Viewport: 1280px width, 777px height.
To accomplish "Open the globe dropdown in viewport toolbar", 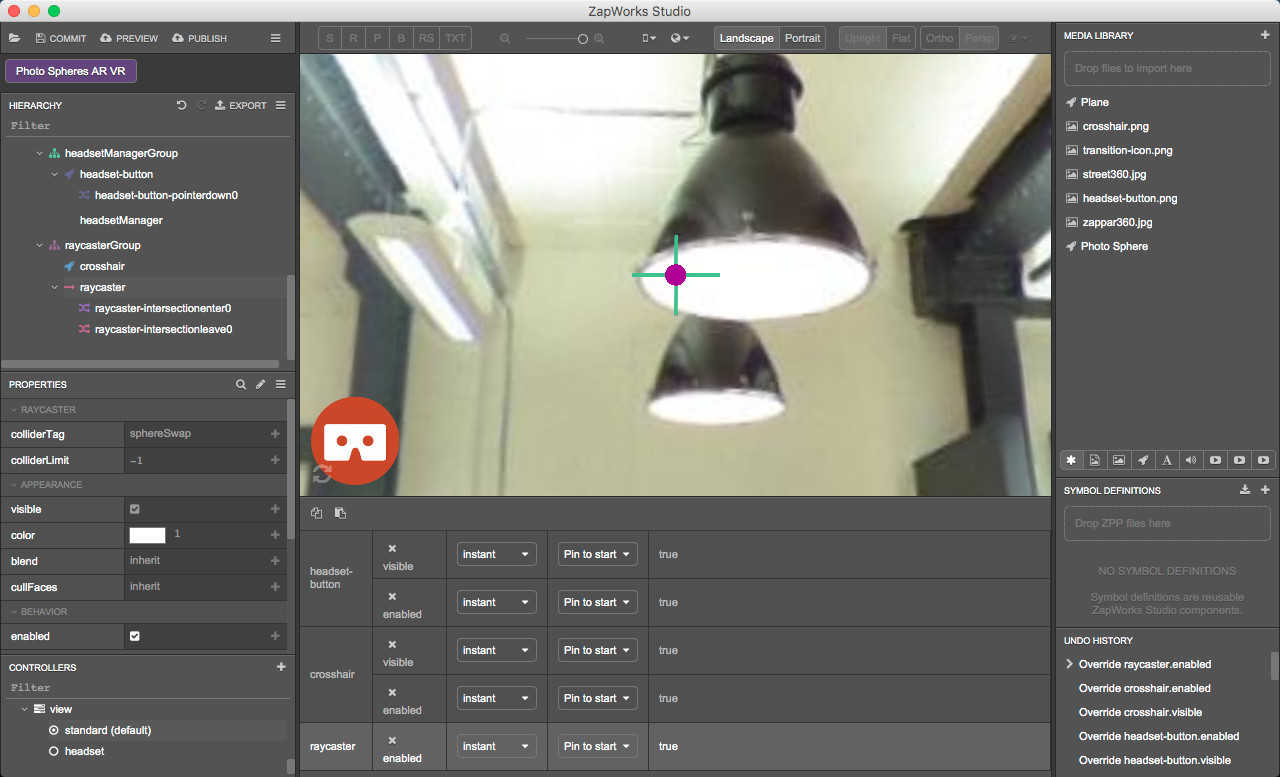I will pos(680,38).
